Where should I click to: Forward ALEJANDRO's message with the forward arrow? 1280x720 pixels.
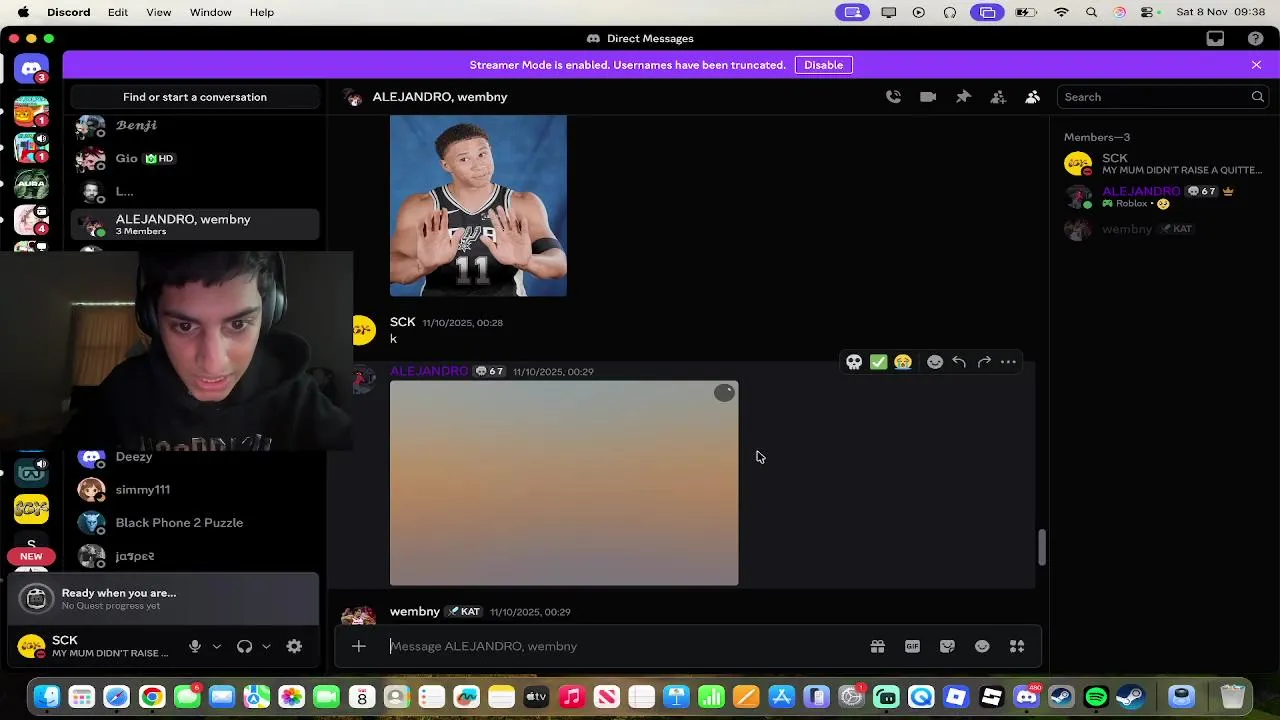point(984,362)
